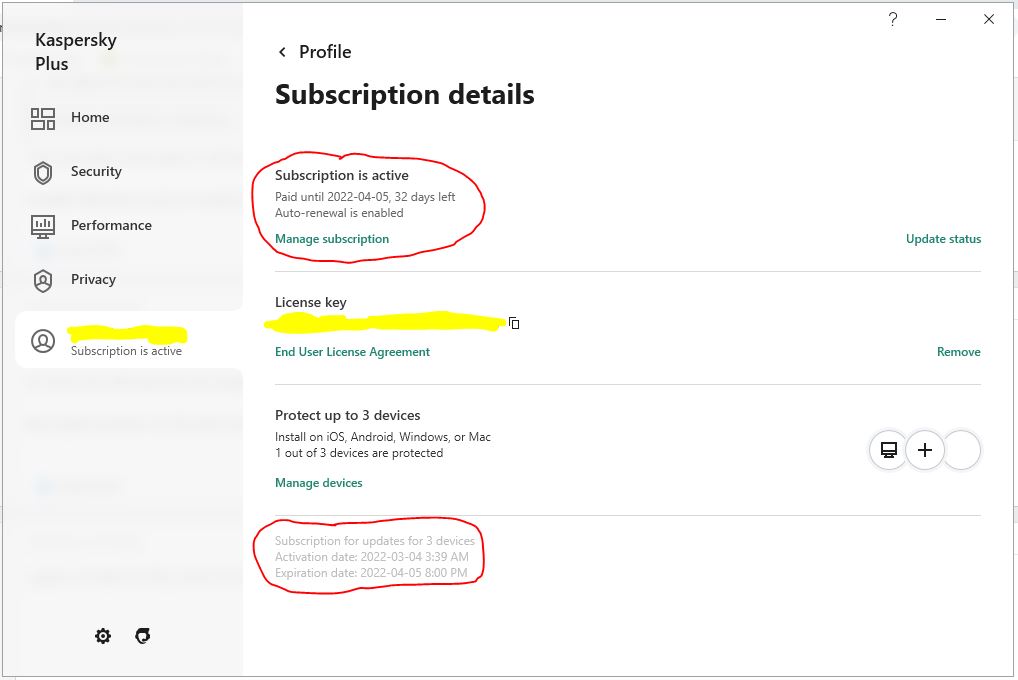Screen dimensions: 1018x680
Task: Click the profile avatar icon in sidebar
Action: point(43,341)
